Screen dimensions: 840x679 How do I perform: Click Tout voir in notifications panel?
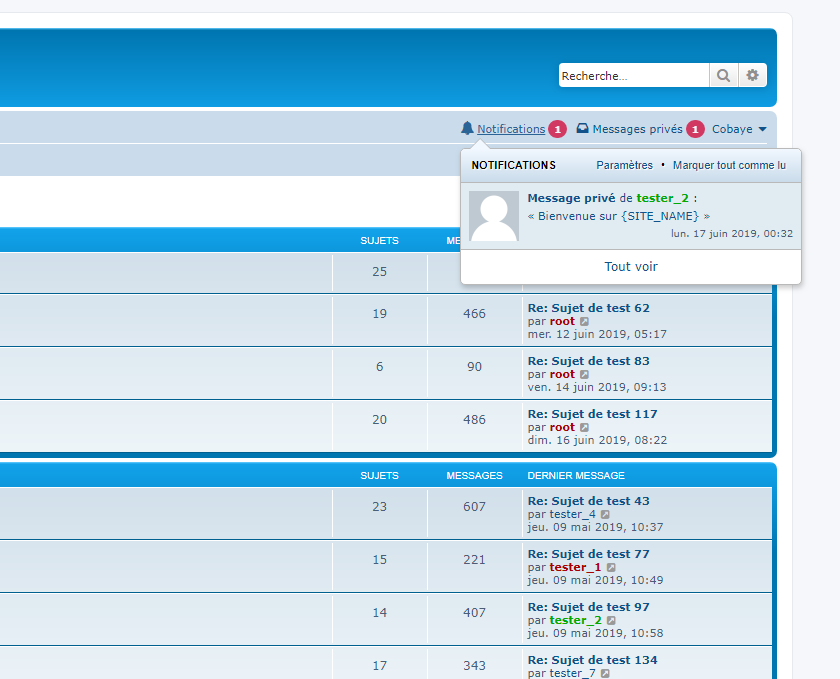click(x=631, y=266)
